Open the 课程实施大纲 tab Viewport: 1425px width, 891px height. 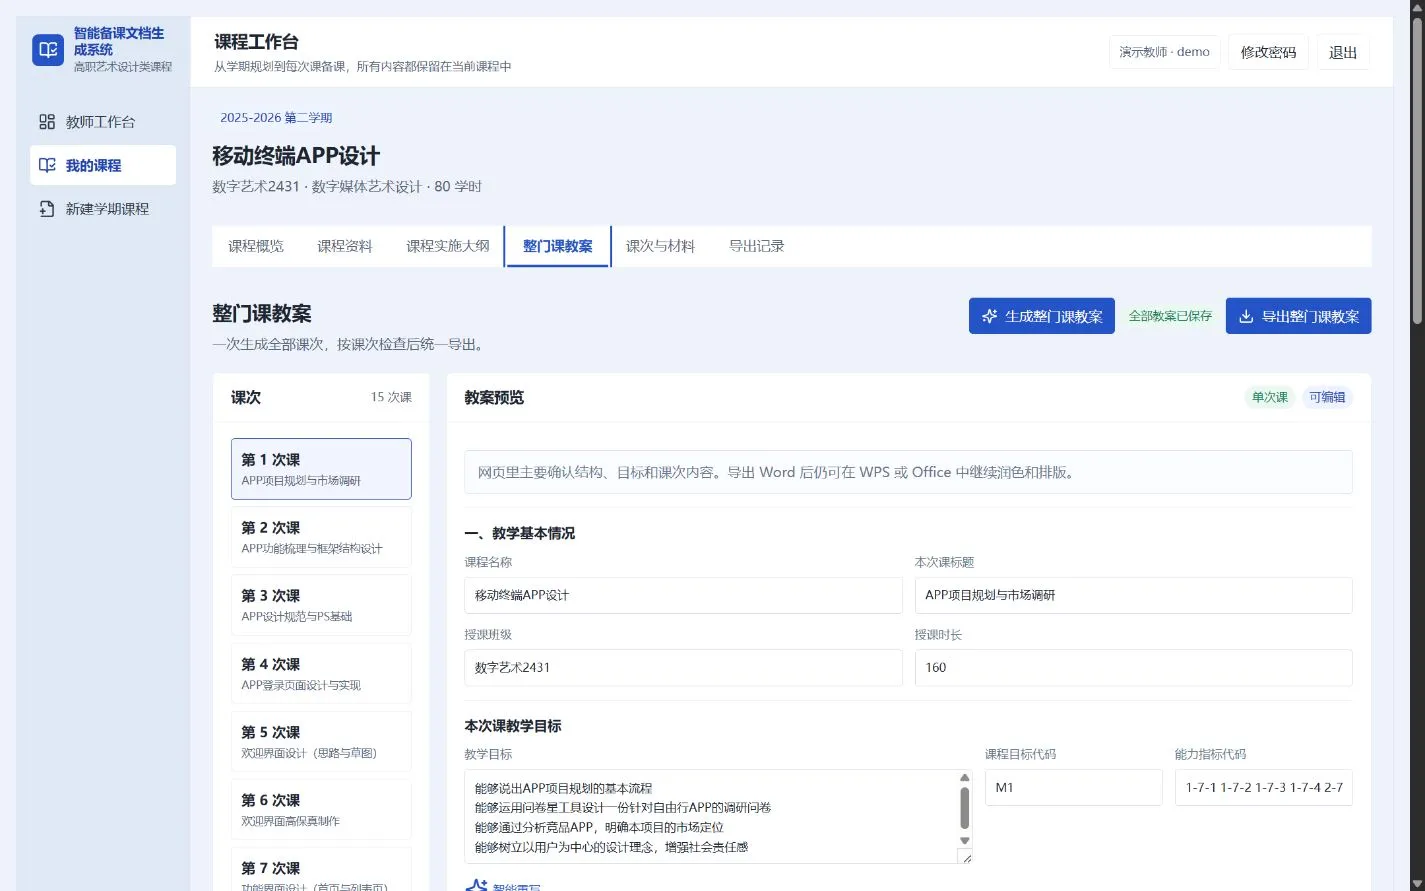pyautogui.click(x=448, y=246)
